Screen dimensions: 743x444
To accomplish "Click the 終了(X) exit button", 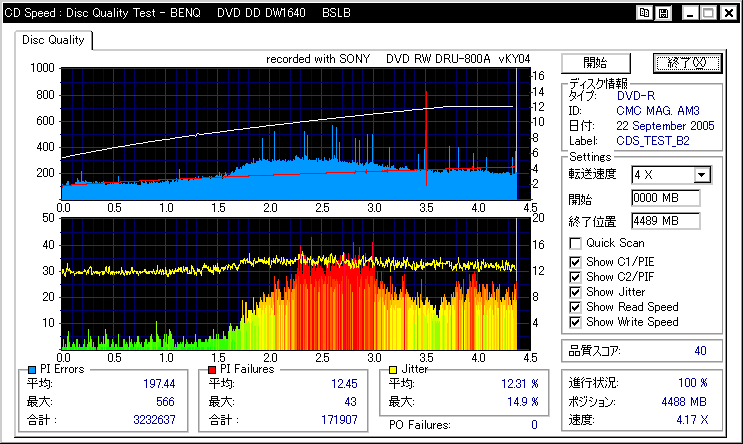I will click(687, 63).
